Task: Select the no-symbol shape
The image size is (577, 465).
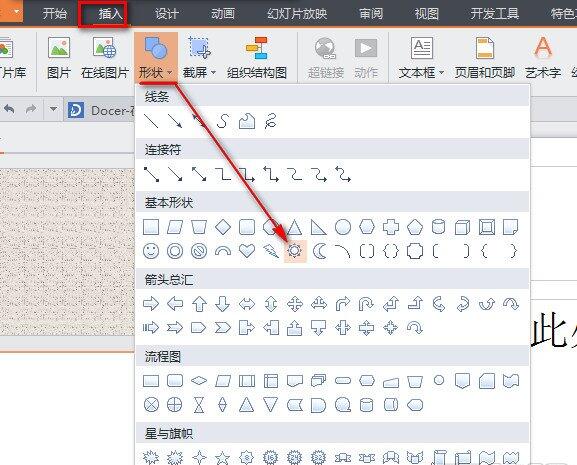Action: [x=199, y=251]
